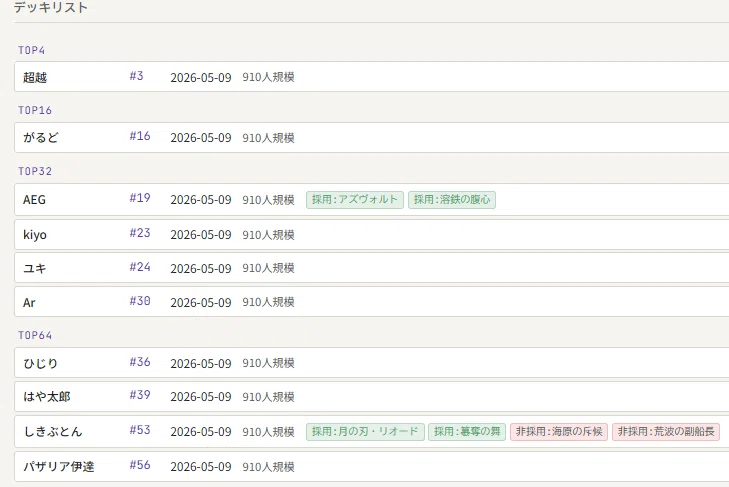Click rank #53 in しきぶとん row
Viewport: 729px width, 487px height.
click(x=140, y=430)
